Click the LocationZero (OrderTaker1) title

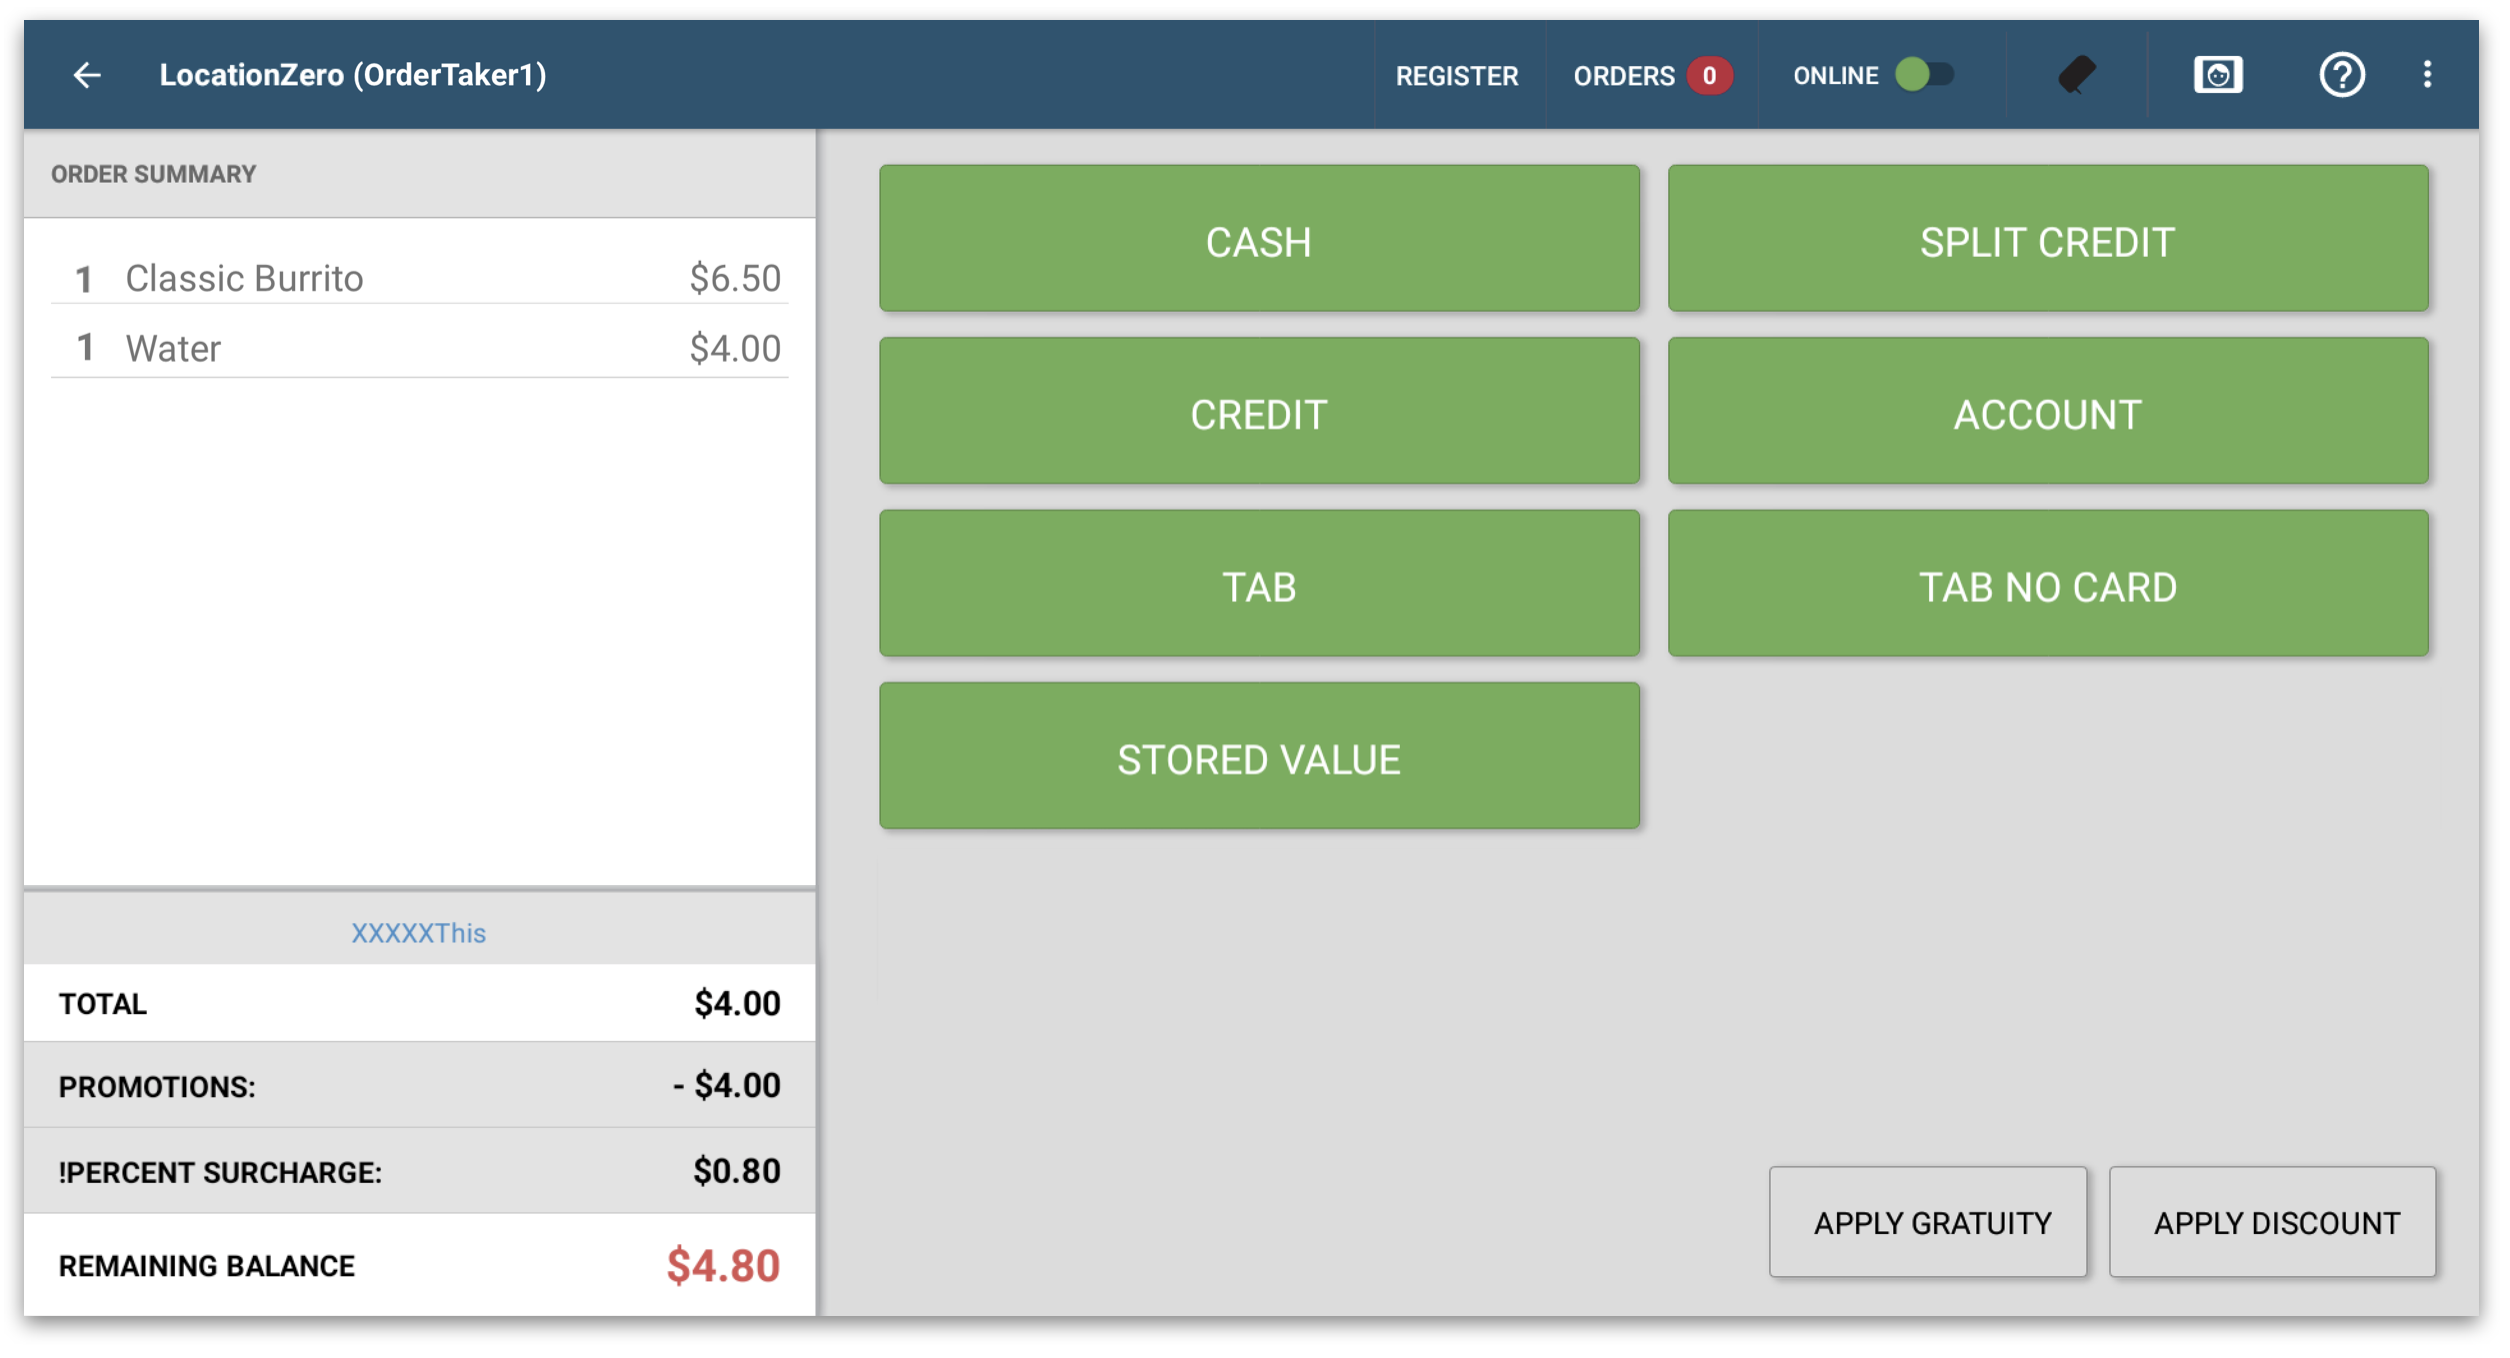[352, 75]
